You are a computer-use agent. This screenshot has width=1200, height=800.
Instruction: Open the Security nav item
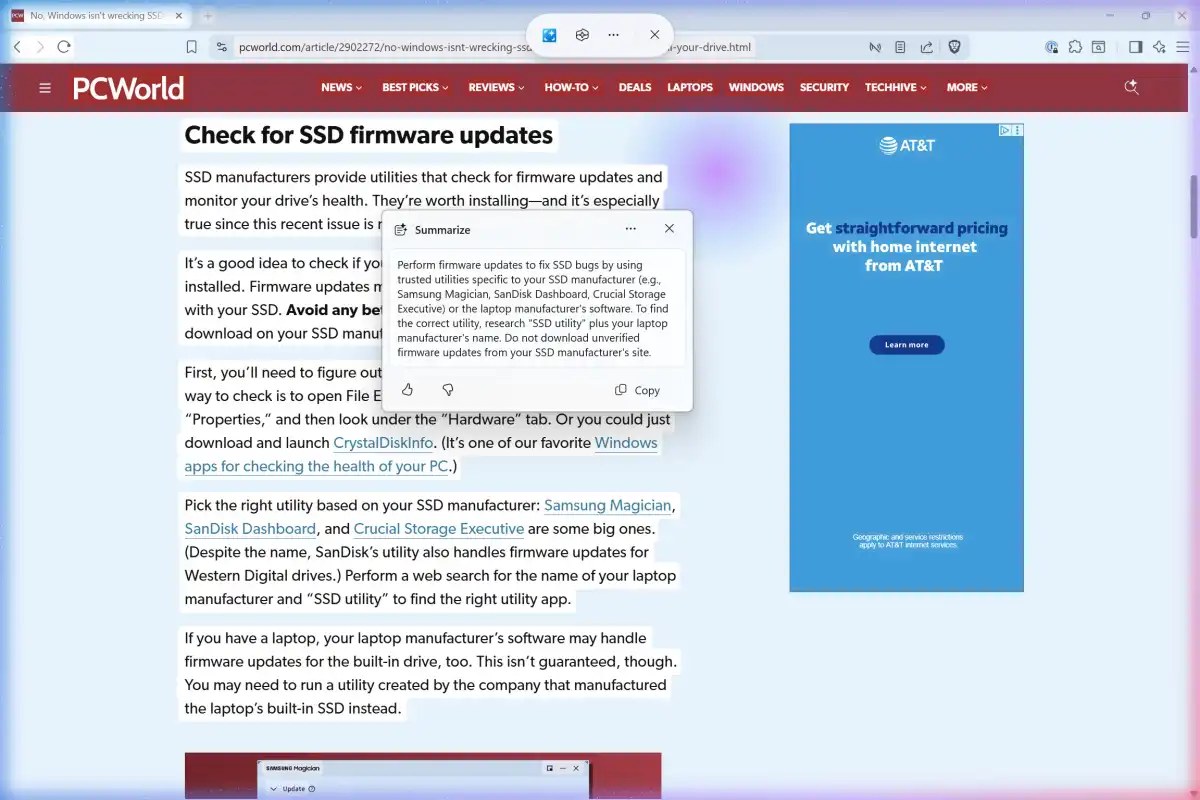(824, 88)
